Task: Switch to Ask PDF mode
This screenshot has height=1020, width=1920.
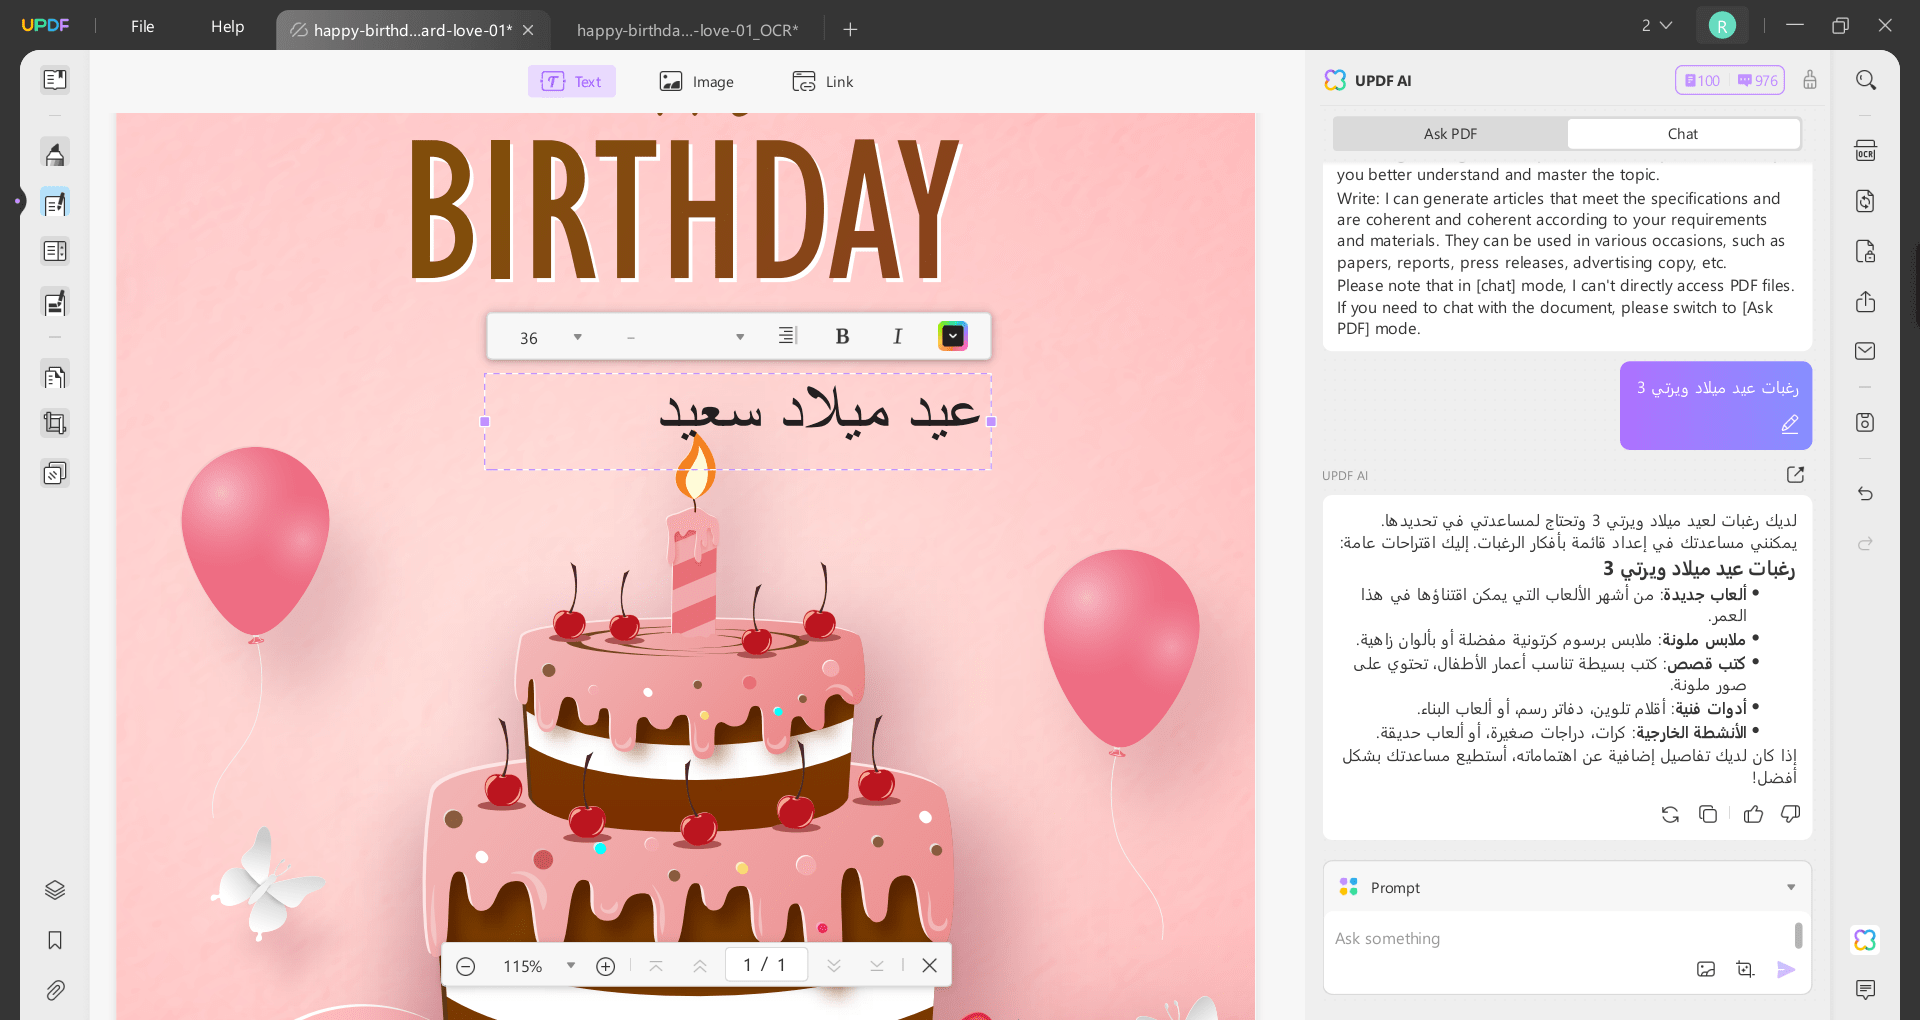Action: (1450, 134)
